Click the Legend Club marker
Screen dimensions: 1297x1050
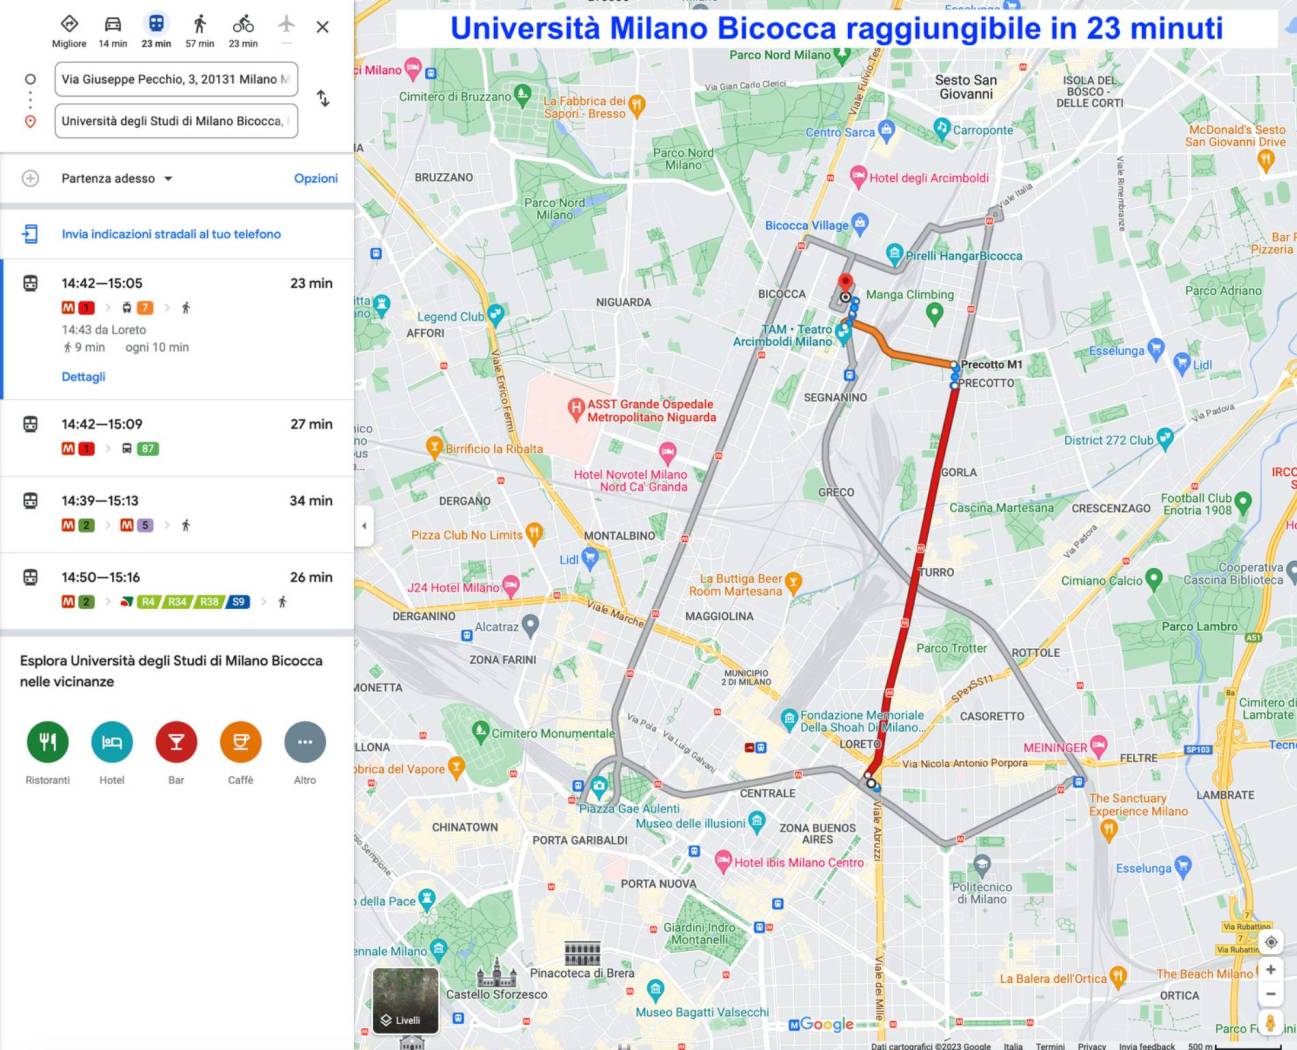tap(495, 314)
